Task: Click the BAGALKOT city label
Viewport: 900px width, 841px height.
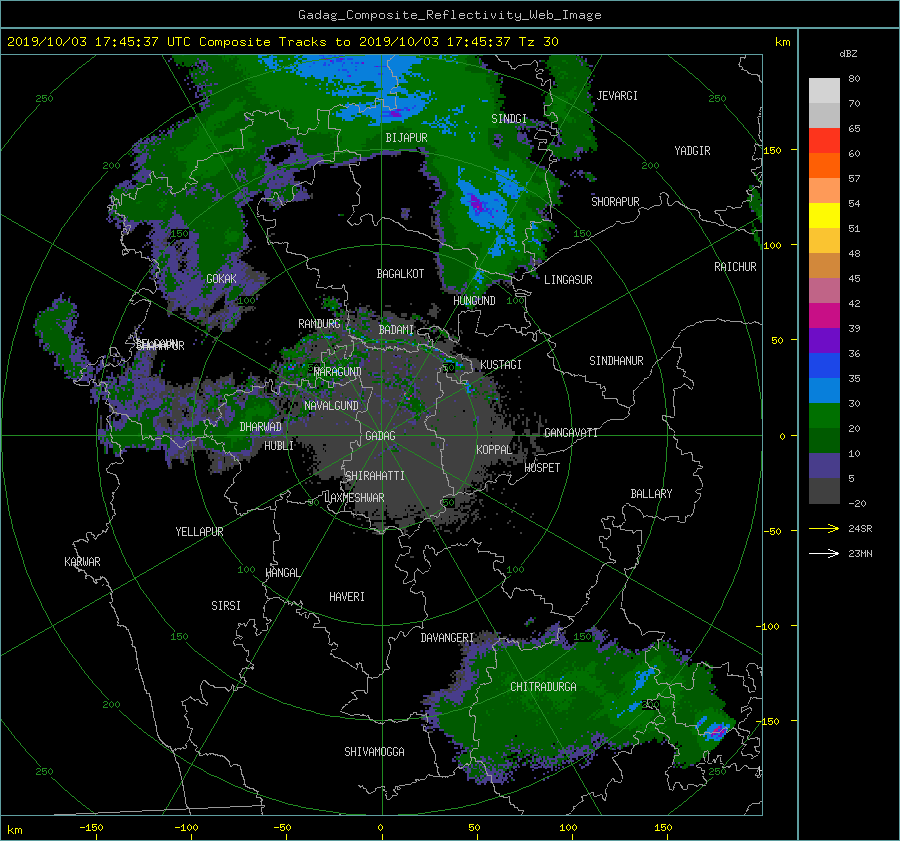Action: tap(400, 274)
